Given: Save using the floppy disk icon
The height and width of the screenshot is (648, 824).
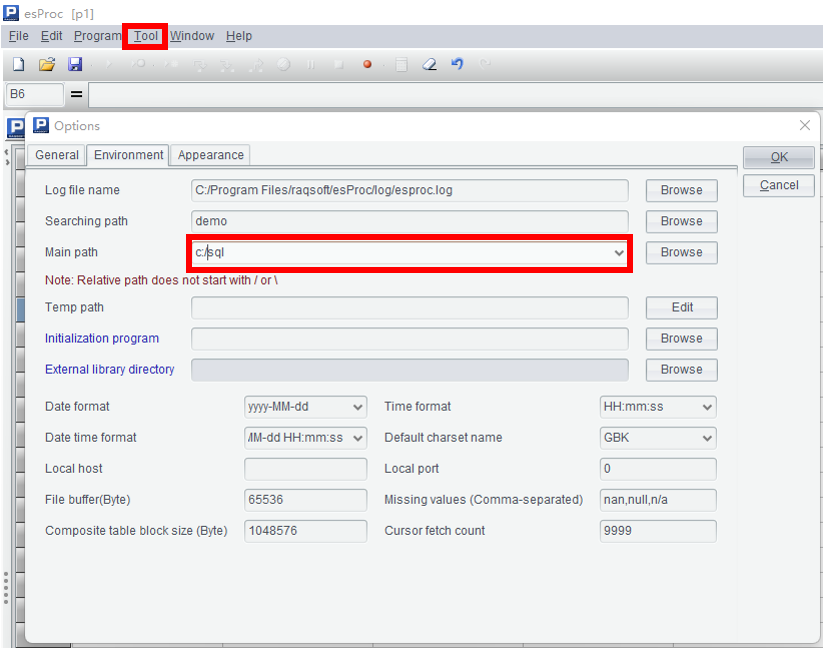Looking at the screenshot, I should point(75,64).
